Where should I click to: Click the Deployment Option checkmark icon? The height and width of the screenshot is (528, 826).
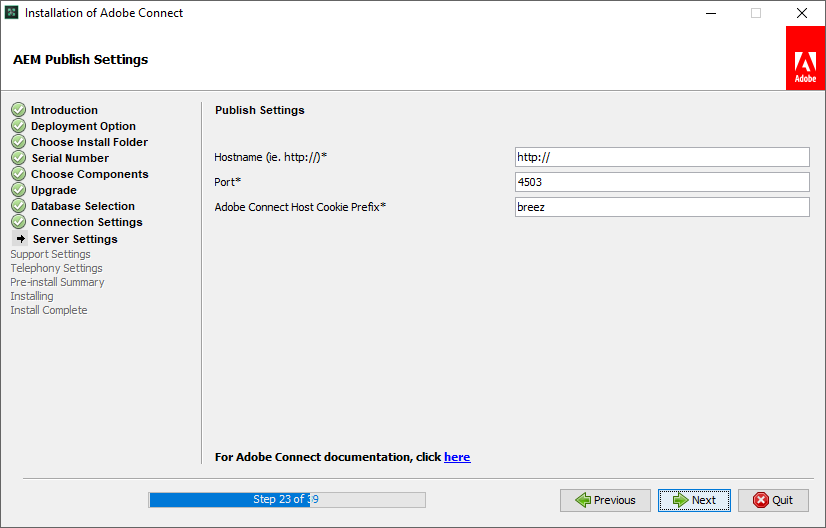(x=18, y=125)
